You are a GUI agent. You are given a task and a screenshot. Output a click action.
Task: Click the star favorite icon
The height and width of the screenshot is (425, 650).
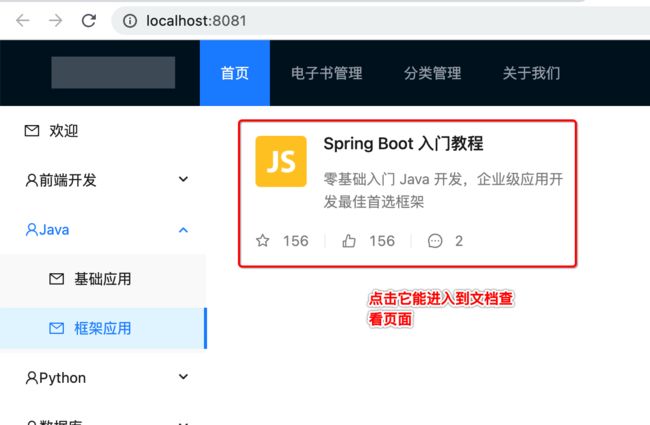[262, 240]
